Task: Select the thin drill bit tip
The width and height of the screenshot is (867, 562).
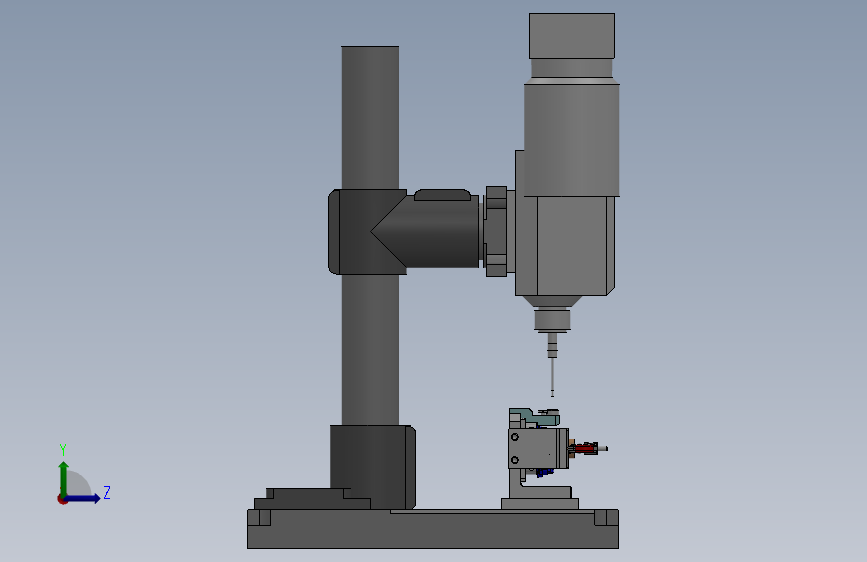Action: pyautogui.click(x=552, y=376)
